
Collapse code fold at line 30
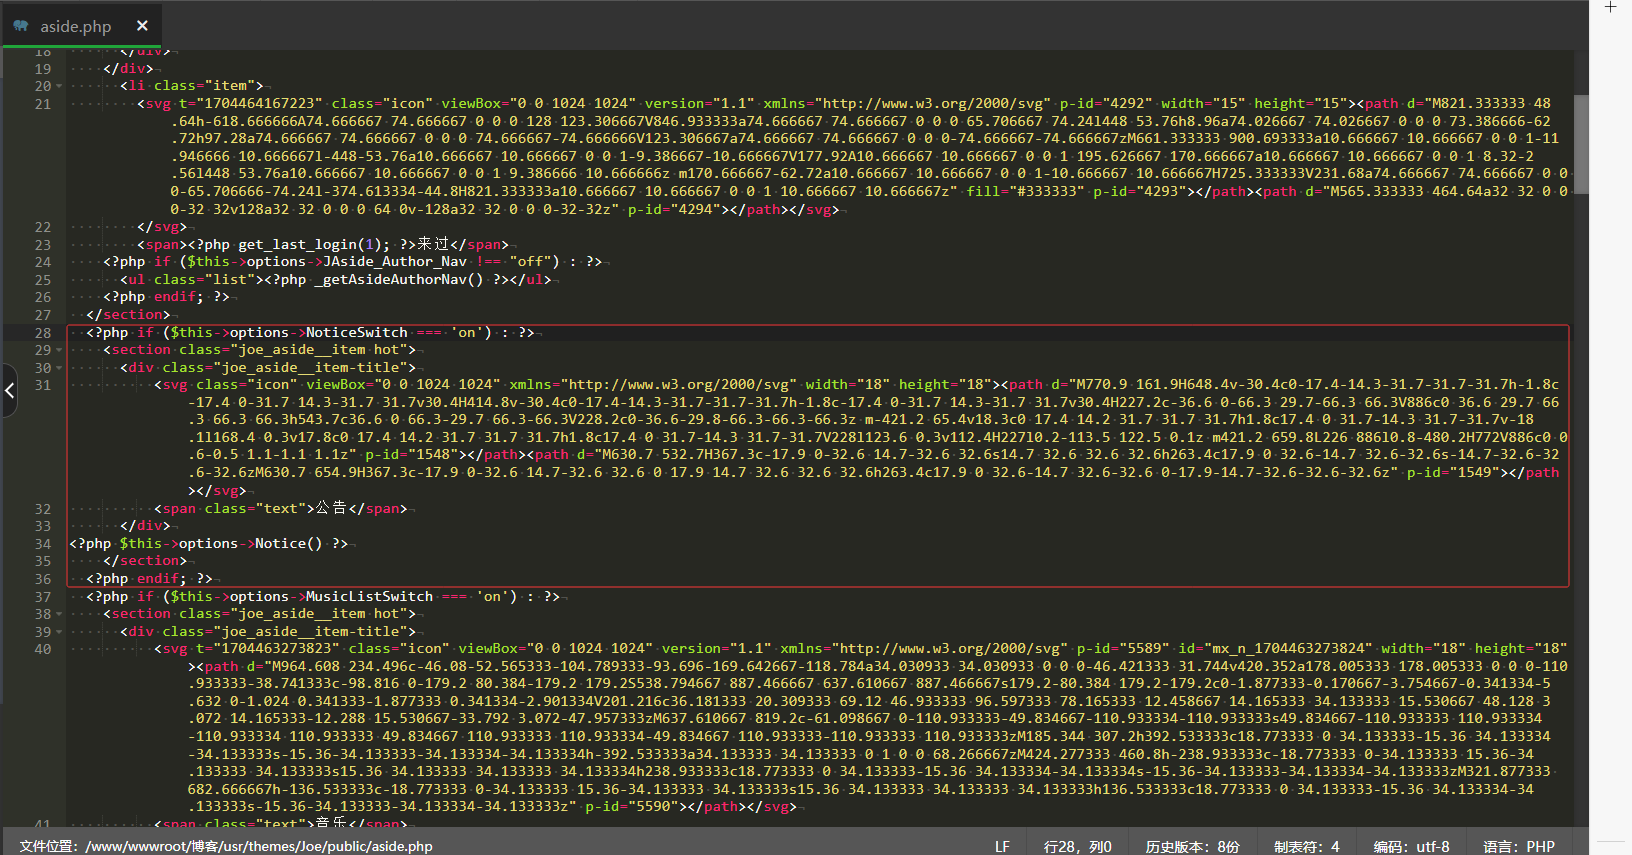tap(59, 368)
